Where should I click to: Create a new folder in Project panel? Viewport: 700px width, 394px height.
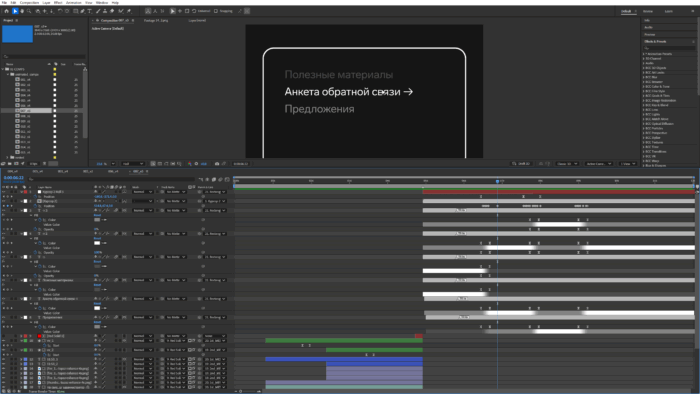tap(9, 164)
